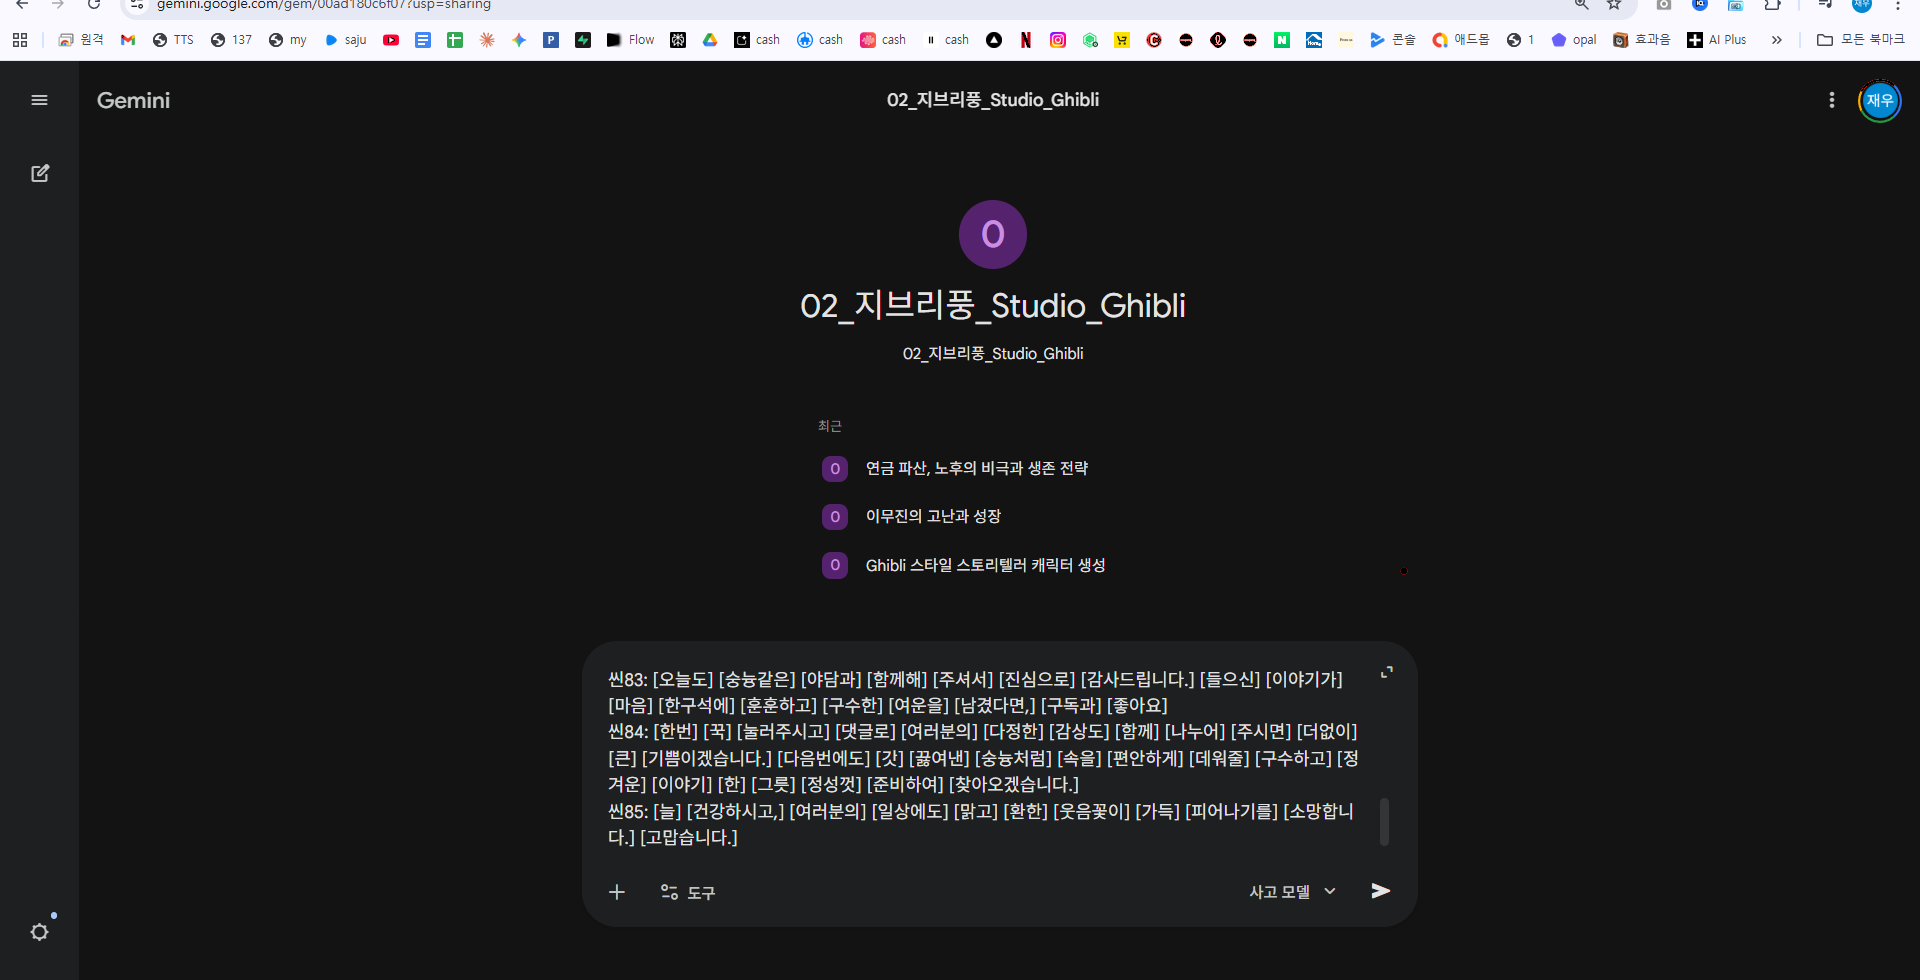
Task: Open the 콘솔 bookmark
Action: (1393, 40)
